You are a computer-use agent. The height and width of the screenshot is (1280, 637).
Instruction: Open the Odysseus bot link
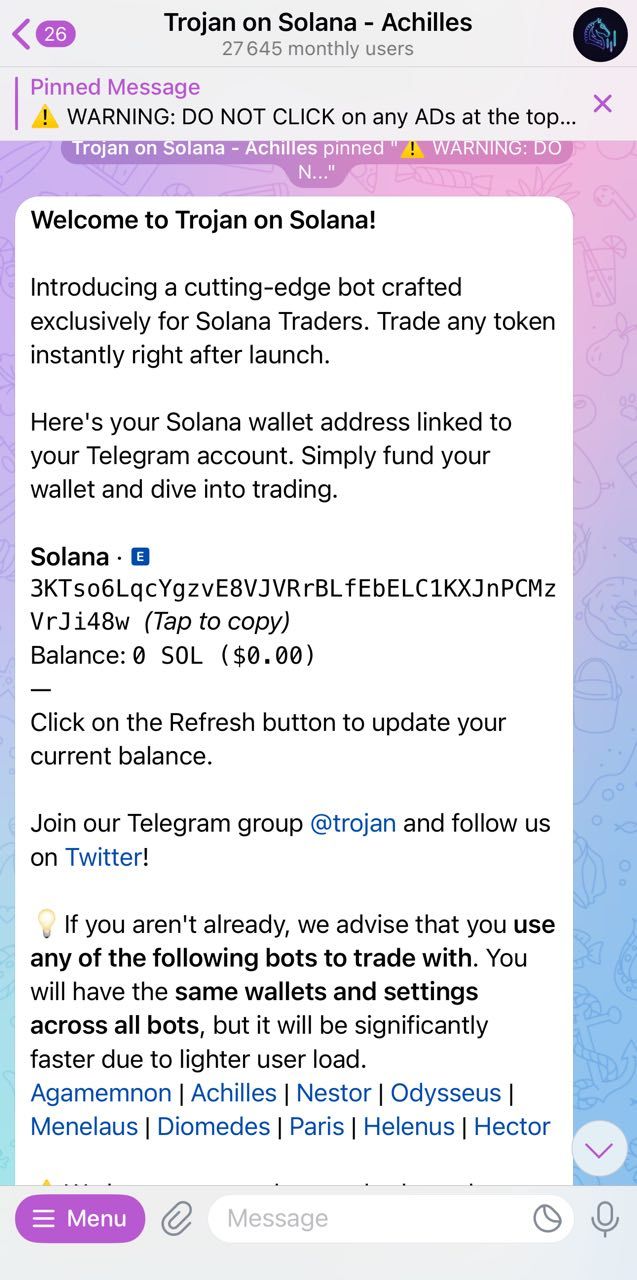pyautogui.click(x=446, y=1093)
